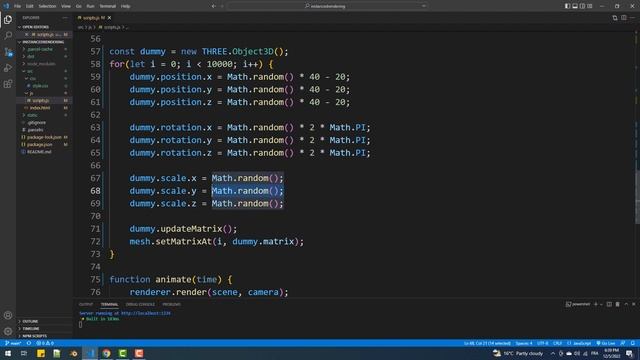This screenshot has height=360, width=640.
Task: Click the Open Changes icon in editor toolbar
Action: [x=615, y=18]
